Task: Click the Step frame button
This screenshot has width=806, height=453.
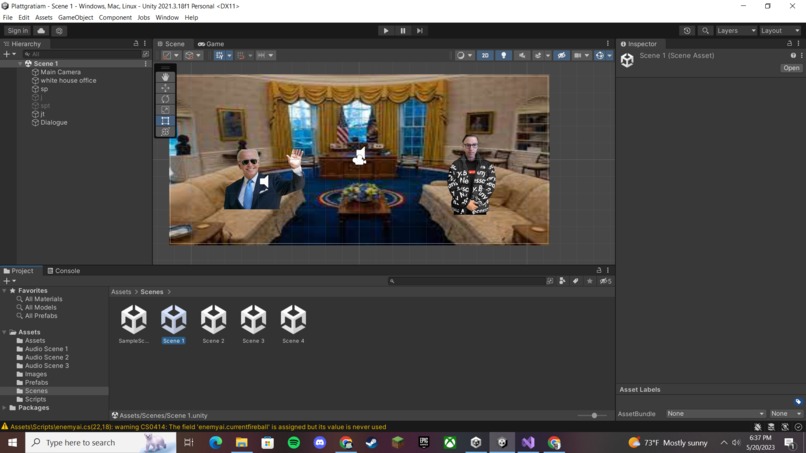Action: tap(419, 31)
